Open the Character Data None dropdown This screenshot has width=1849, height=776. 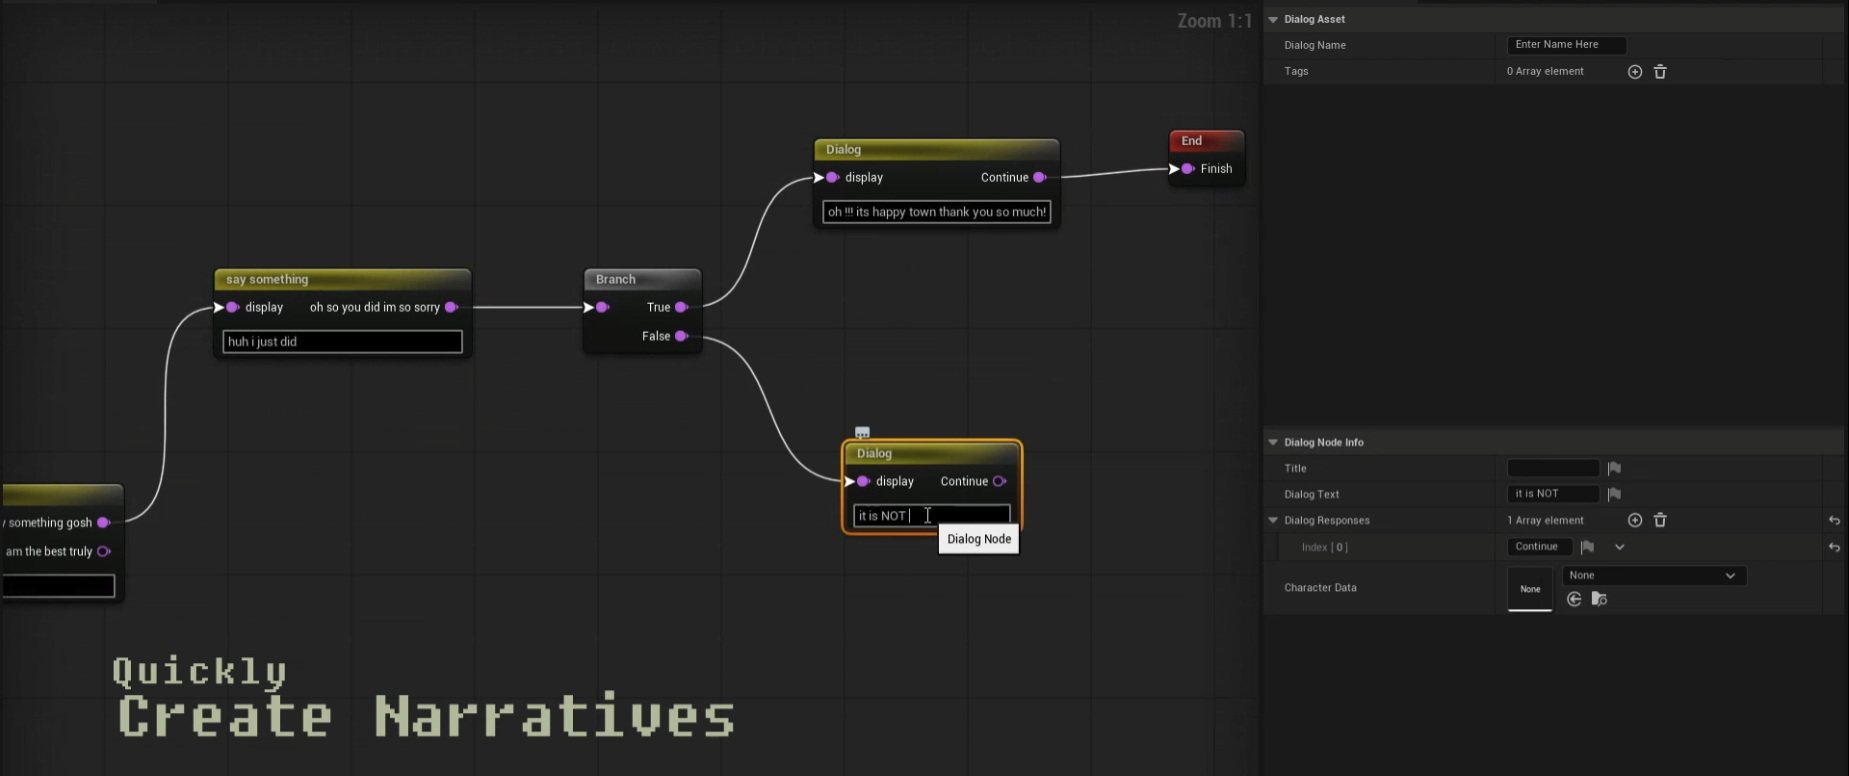click(1654, 575)
